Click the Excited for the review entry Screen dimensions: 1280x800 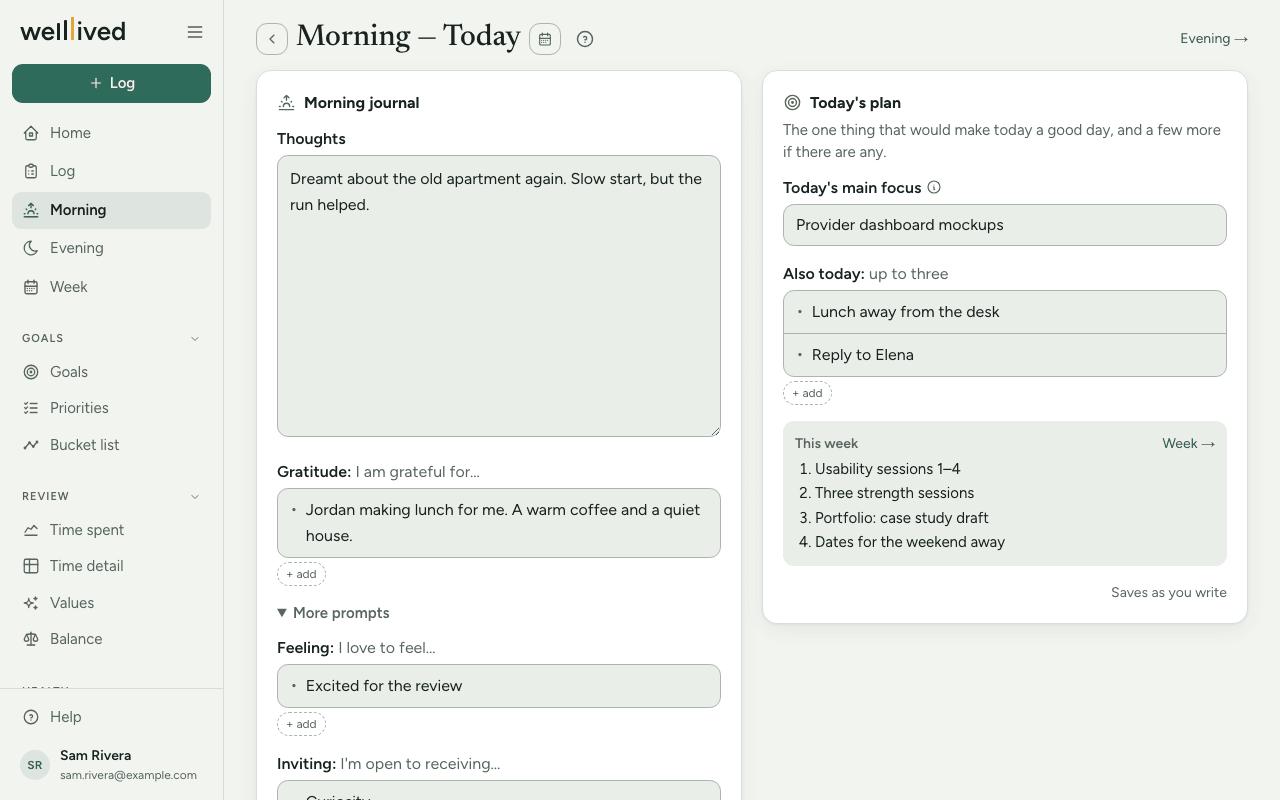(x=499, y=686)
